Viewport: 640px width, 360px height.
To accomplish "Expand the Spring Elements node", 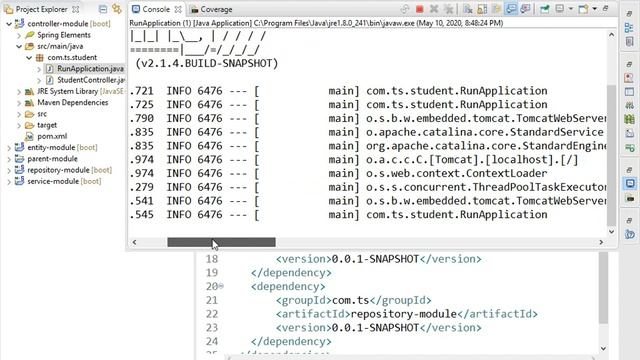I will (19, 35).
